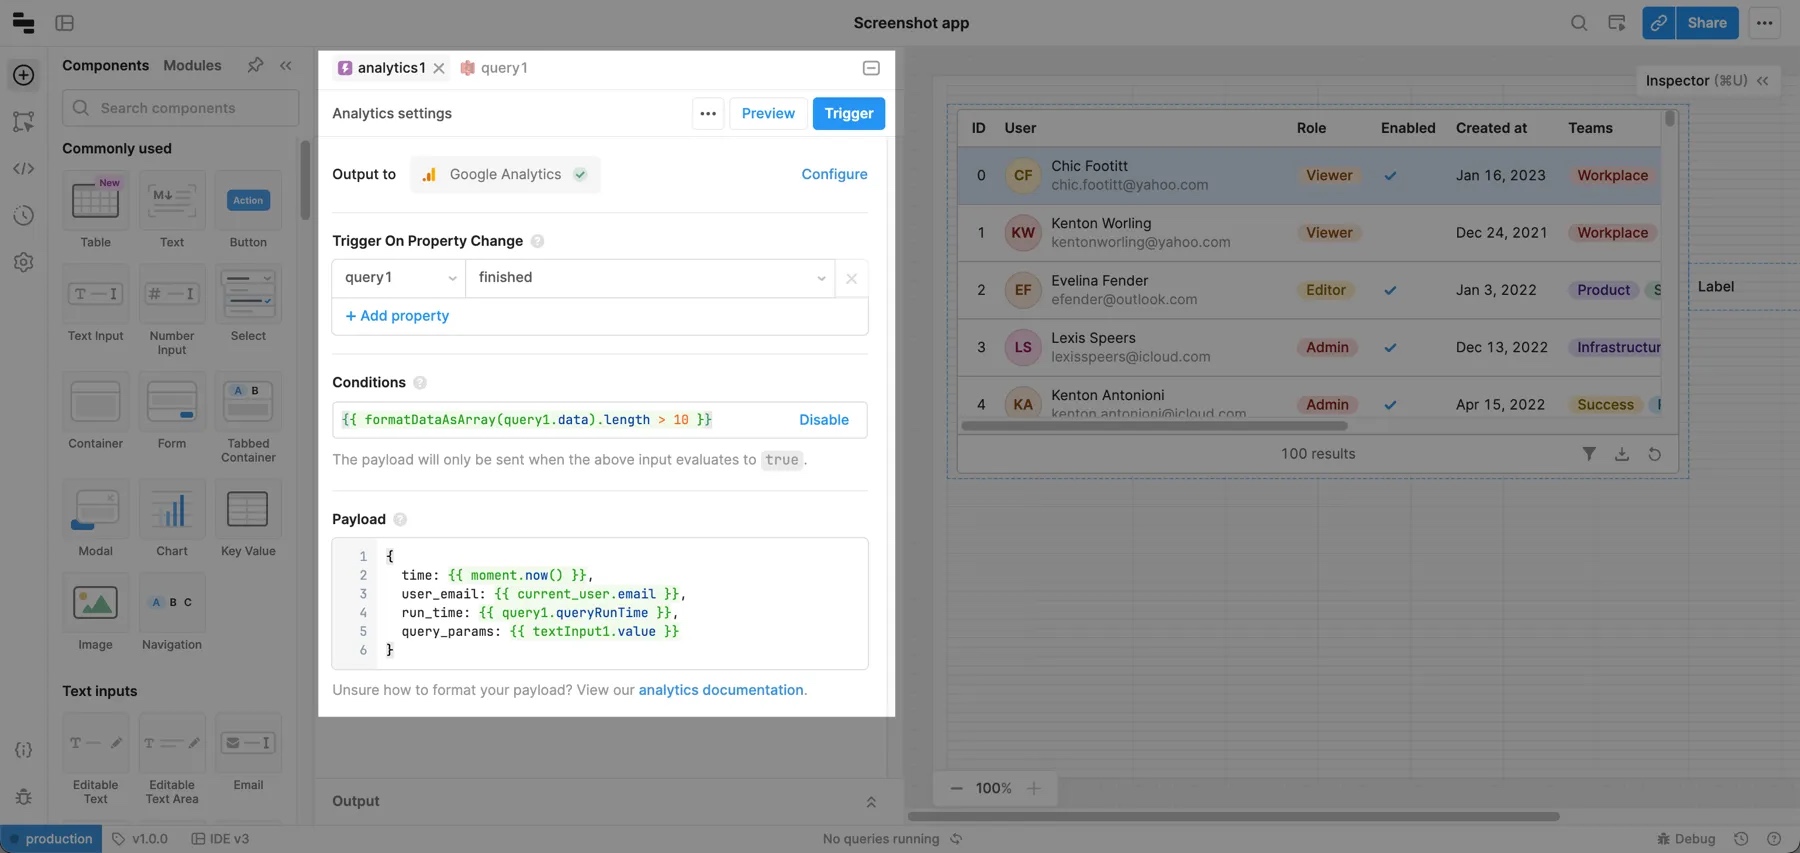Image resolution: width=1800 pixels, height=853 pixels.
Task: Collapse the Inspector panel
Action: pos(1763,81)
